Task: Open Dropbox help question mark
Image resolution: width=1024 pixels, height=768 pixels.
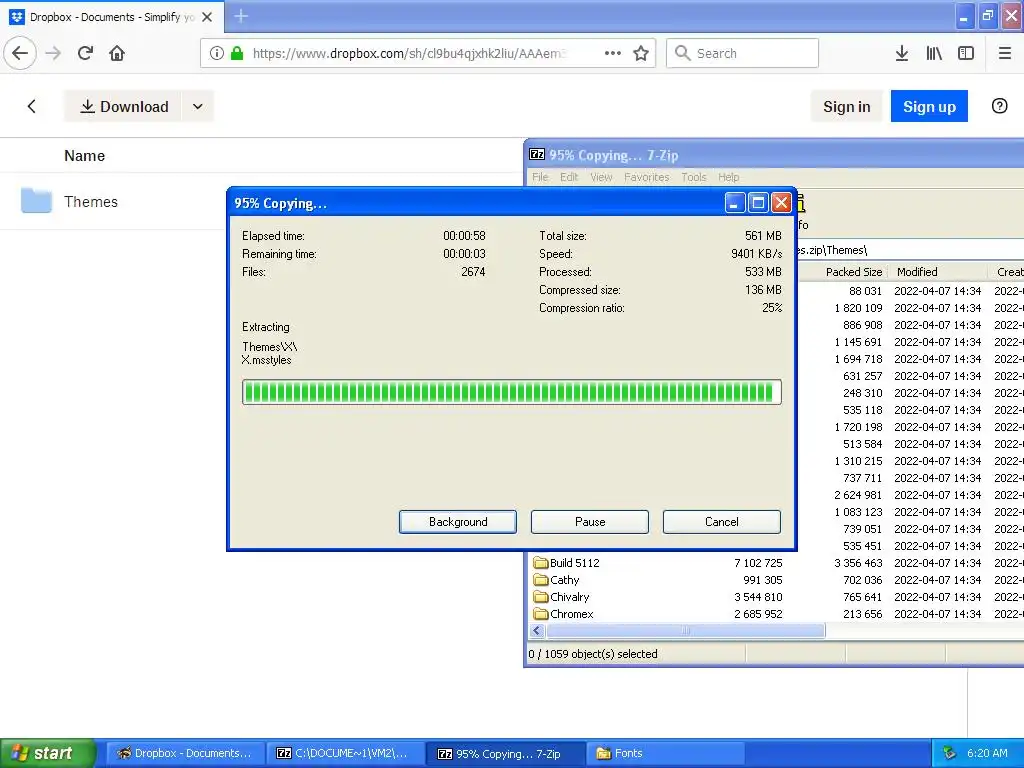Action: point(999,106)
